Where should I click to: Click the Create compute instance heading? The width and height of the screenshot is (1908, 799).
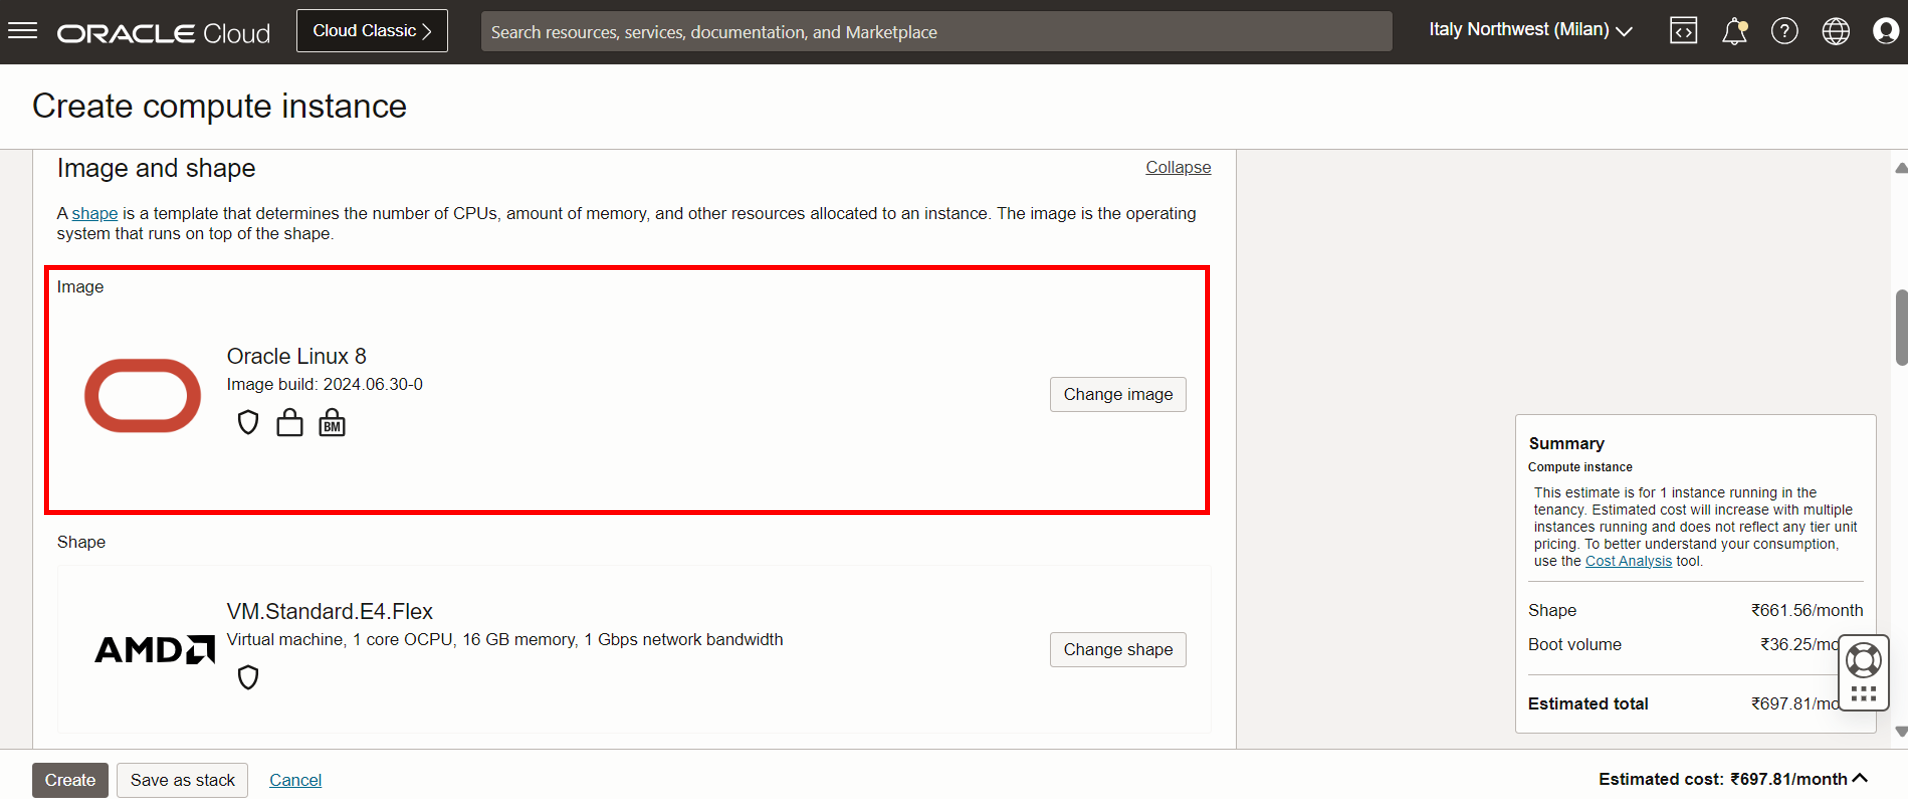point(219,106)
